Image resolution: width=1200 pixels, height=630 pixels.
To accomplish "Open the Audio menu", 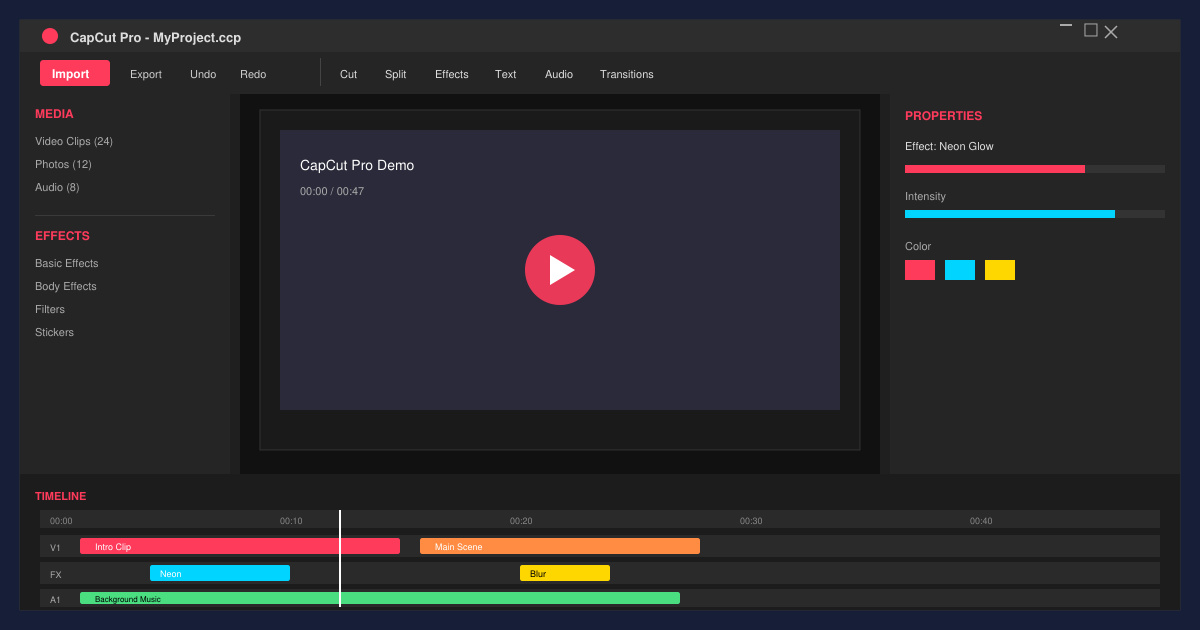I will click(x=559, y=74).
